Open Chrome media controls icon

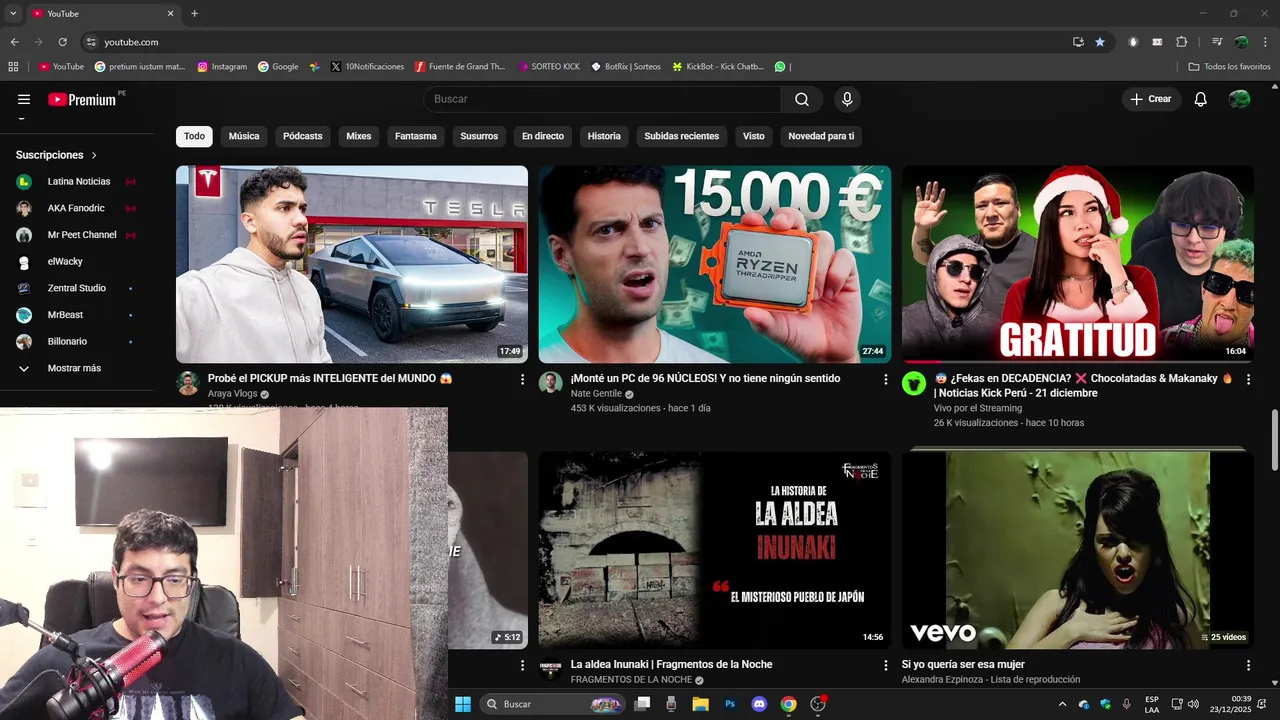point(1217,42)
